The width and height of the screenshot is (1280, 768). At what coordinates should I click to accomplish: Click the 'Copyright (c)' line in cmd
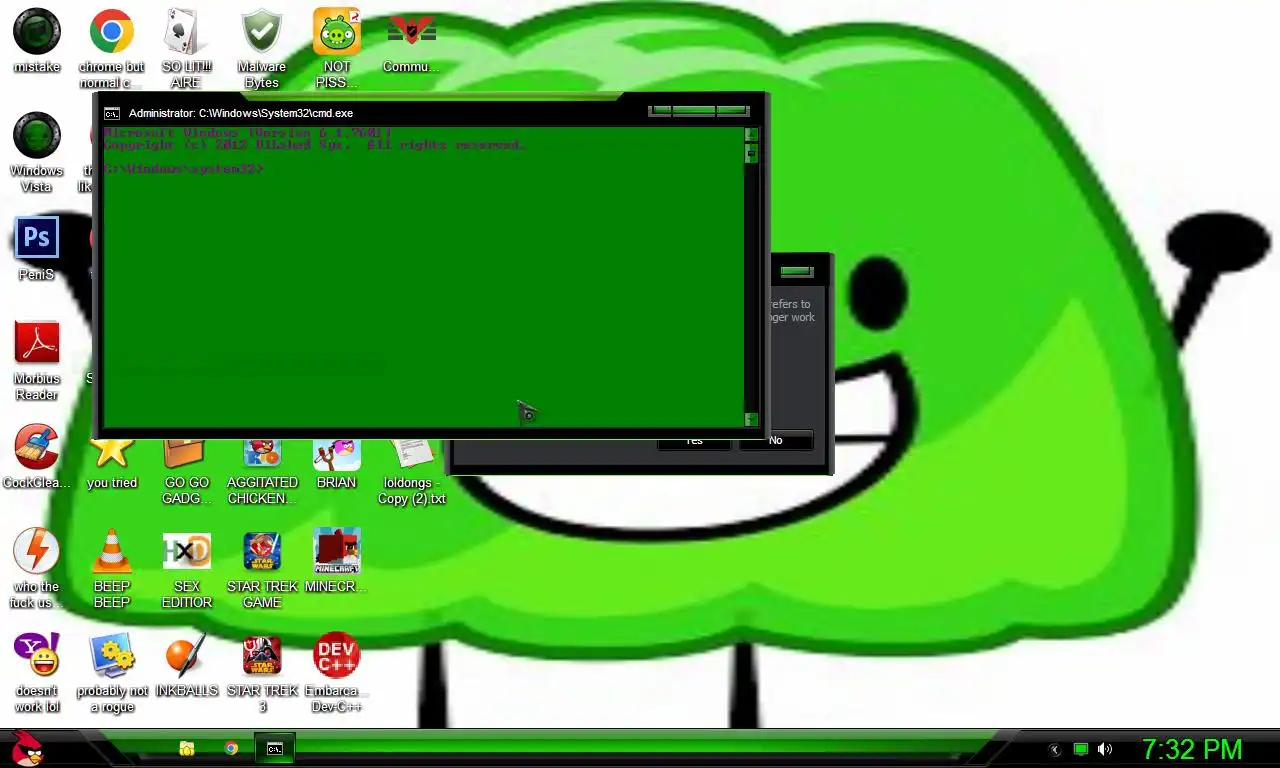pos(314,145)
